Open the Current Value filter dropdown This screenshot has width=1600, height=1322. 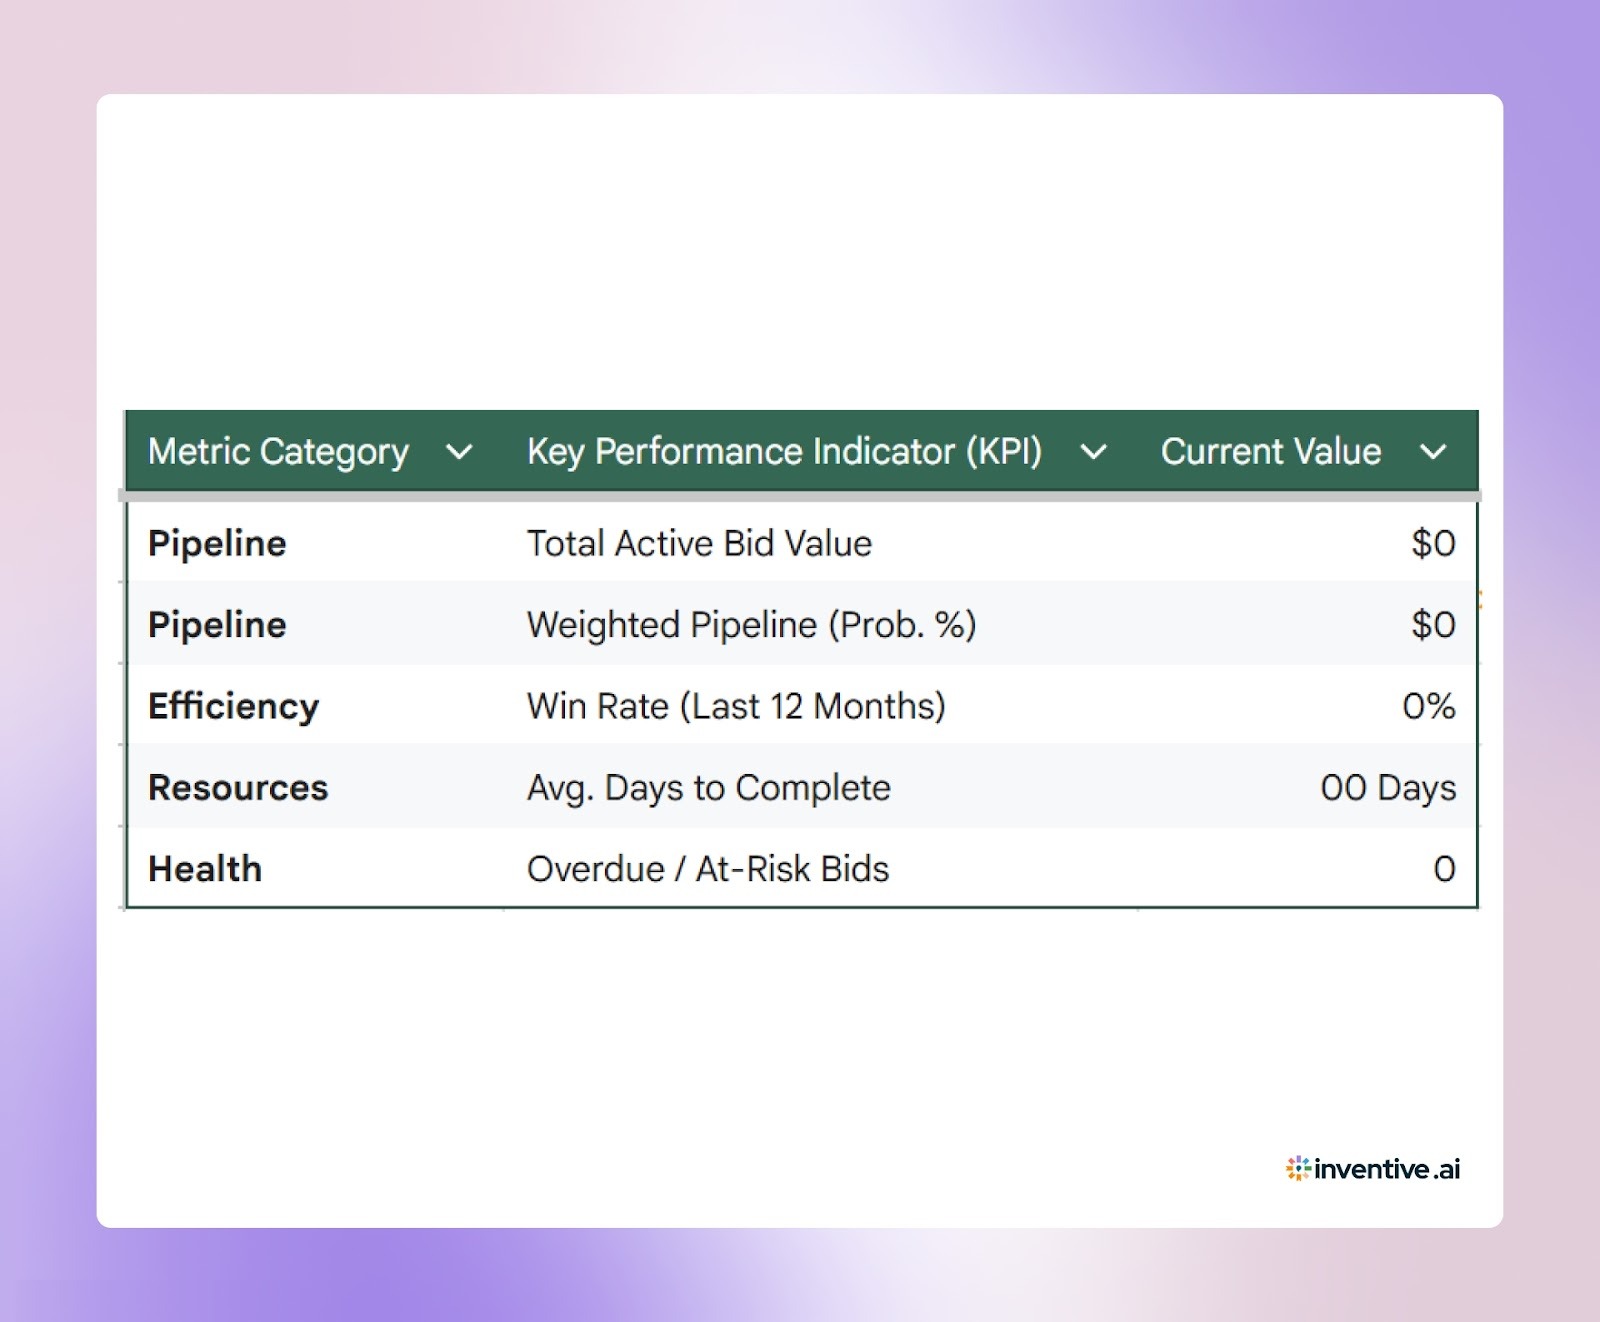point(1434,452)
